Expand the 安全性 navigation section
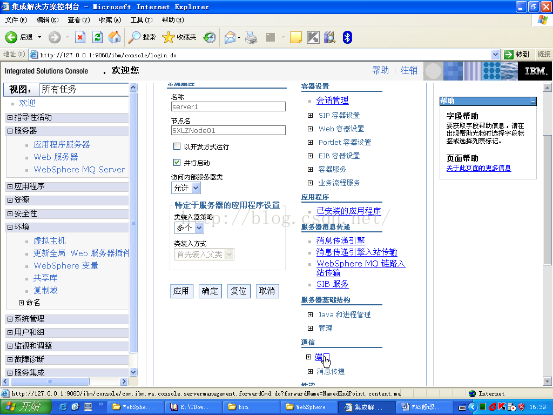This screenshot has height=415, width=553. point(10,214)
